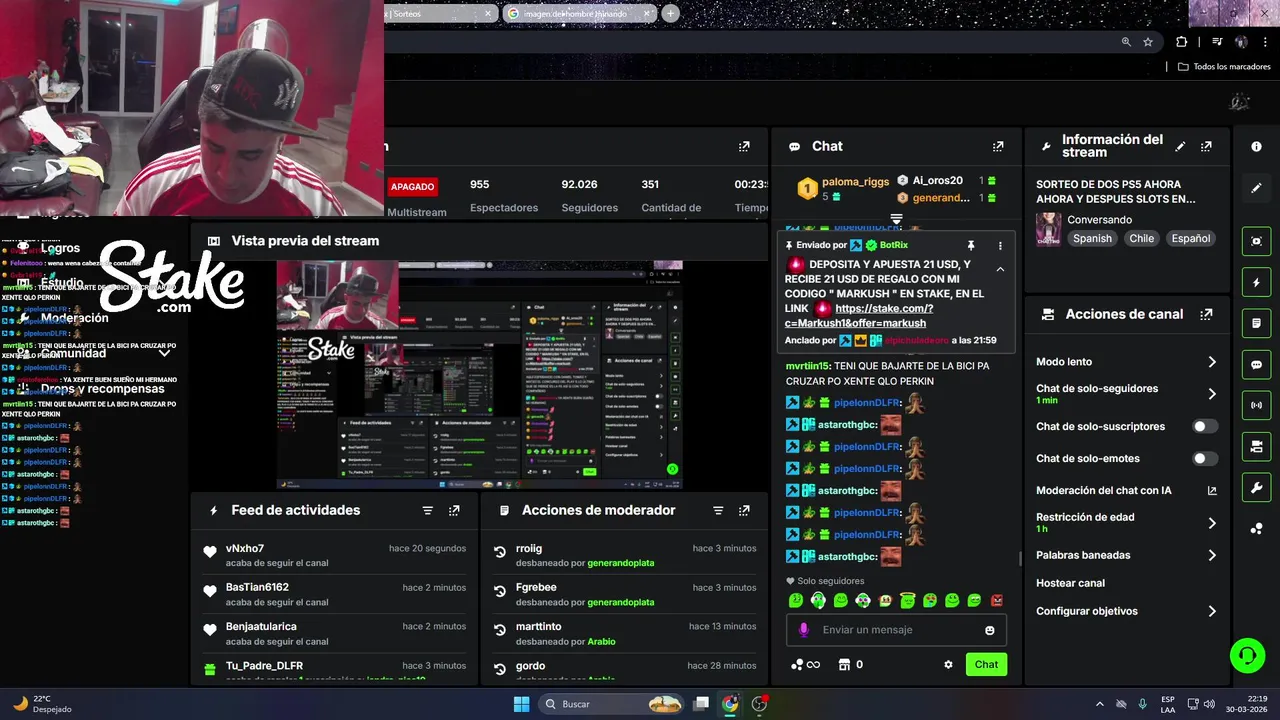The image size is (1280, 720).
Task: Collapse the pinned BotRix message
Action: (1000, 269)
